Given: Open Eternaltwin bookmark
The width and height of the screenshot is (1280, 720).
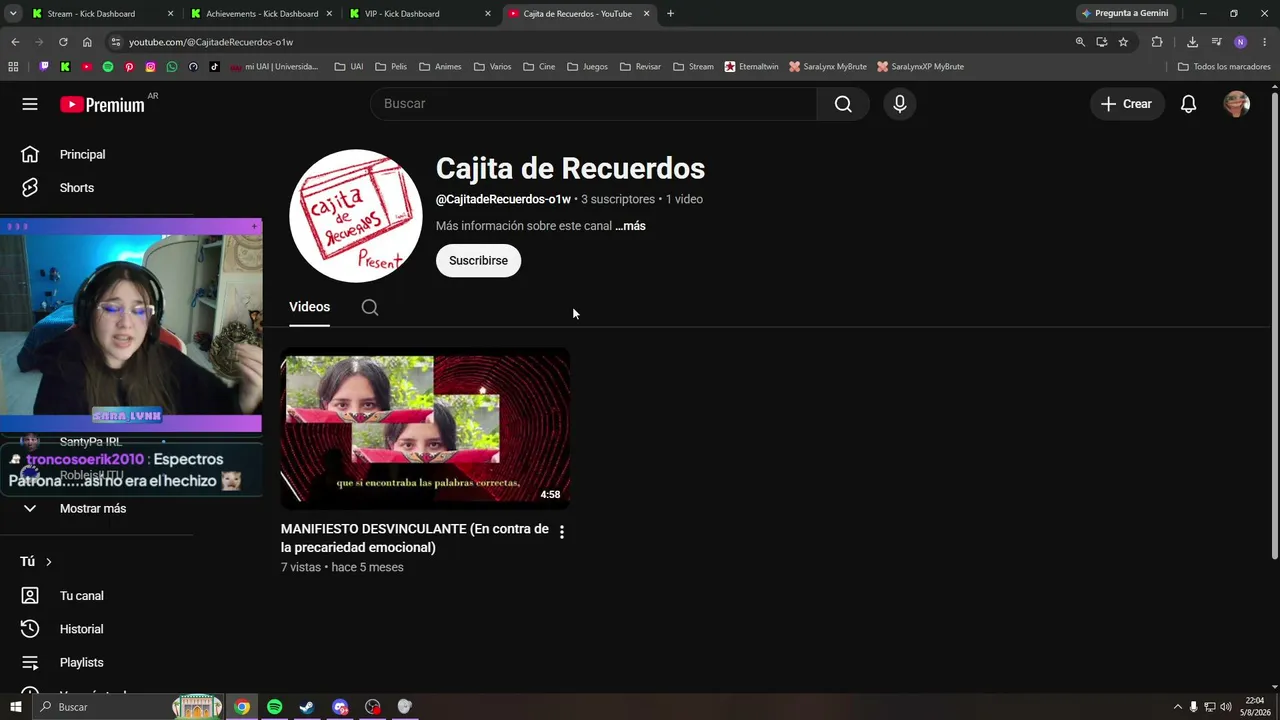Looking at the screenshot, I should (x=751, y=67).
